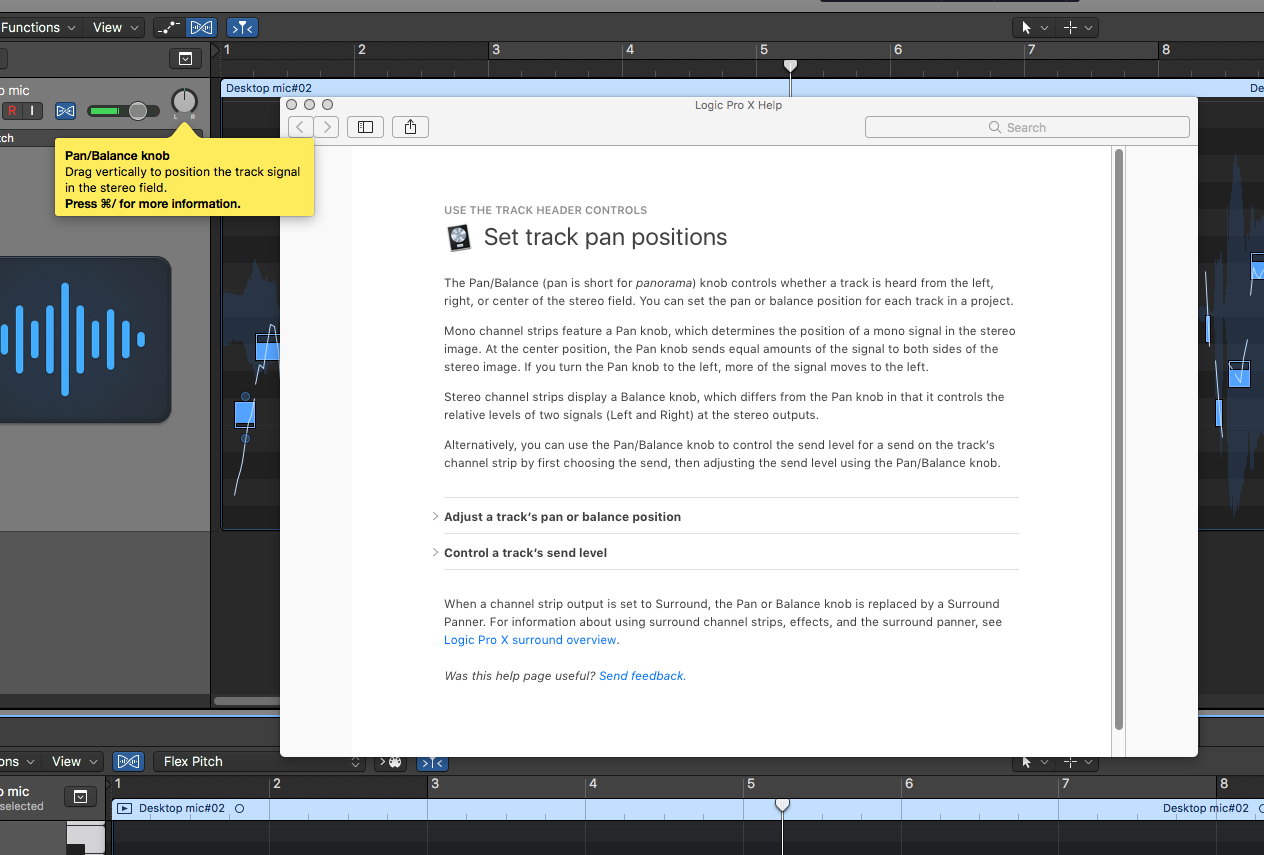Toggle the Show Automation button in top toolbar
Viewport: 1264px width, 855px height.
tap(168, 28)
